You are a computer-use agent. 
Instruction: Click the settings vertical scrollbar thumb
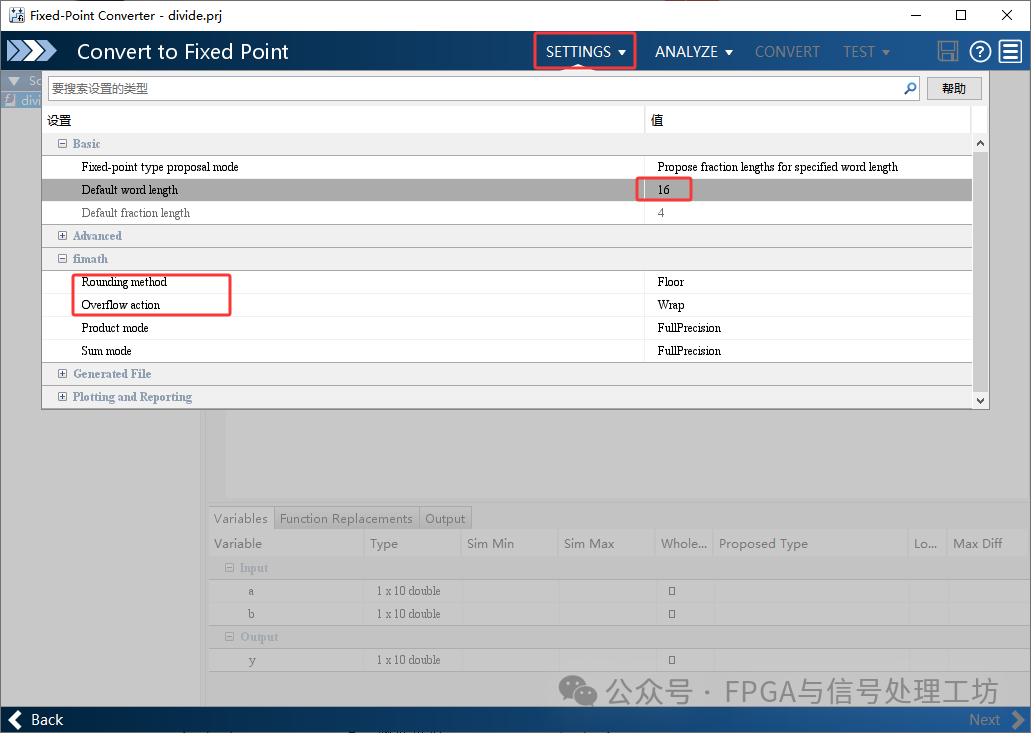(980, 271)
